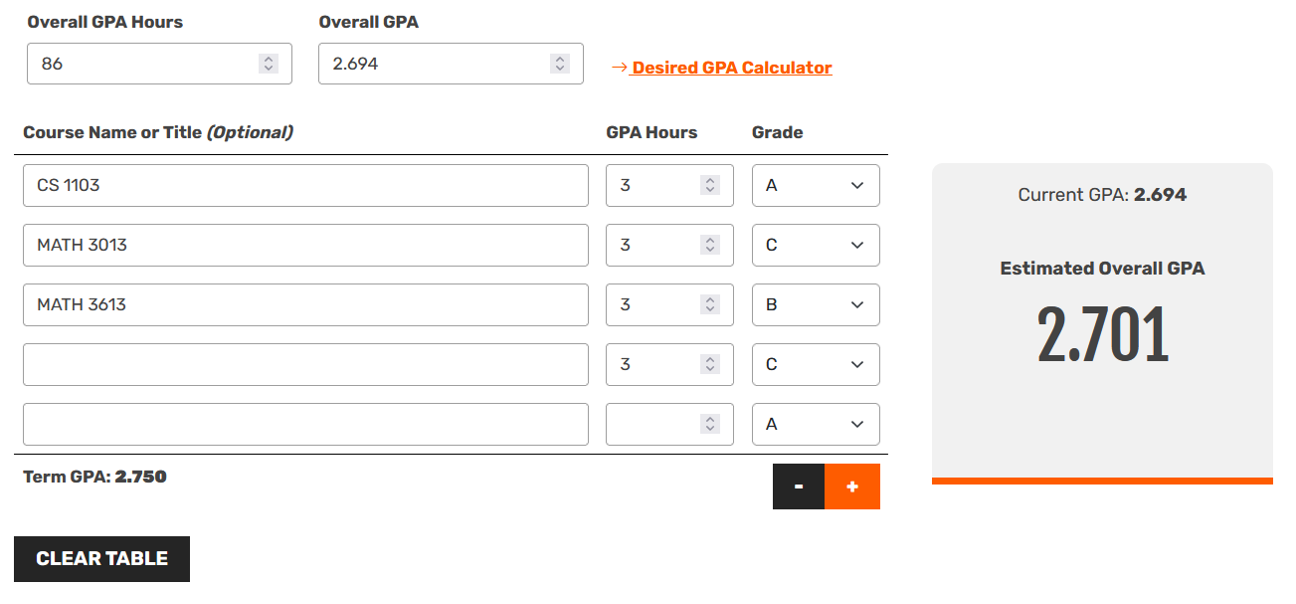Click the minus icon to remove a course row
Screen dimensions: 1296x604
(x=798, y=486)
